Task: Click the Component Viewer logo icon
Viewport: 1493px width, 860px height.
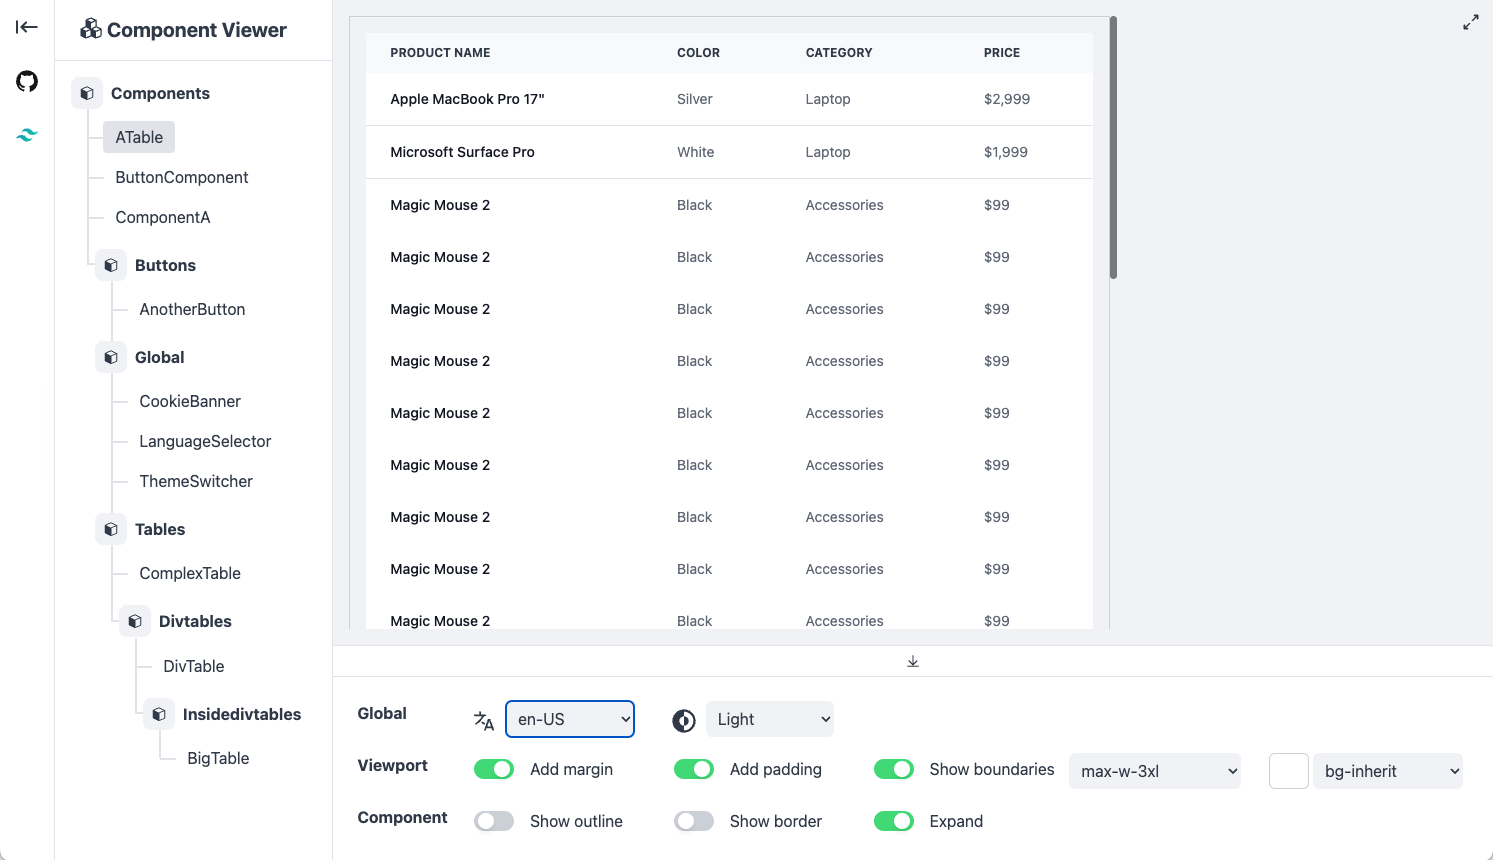Action: pos(91,29)
